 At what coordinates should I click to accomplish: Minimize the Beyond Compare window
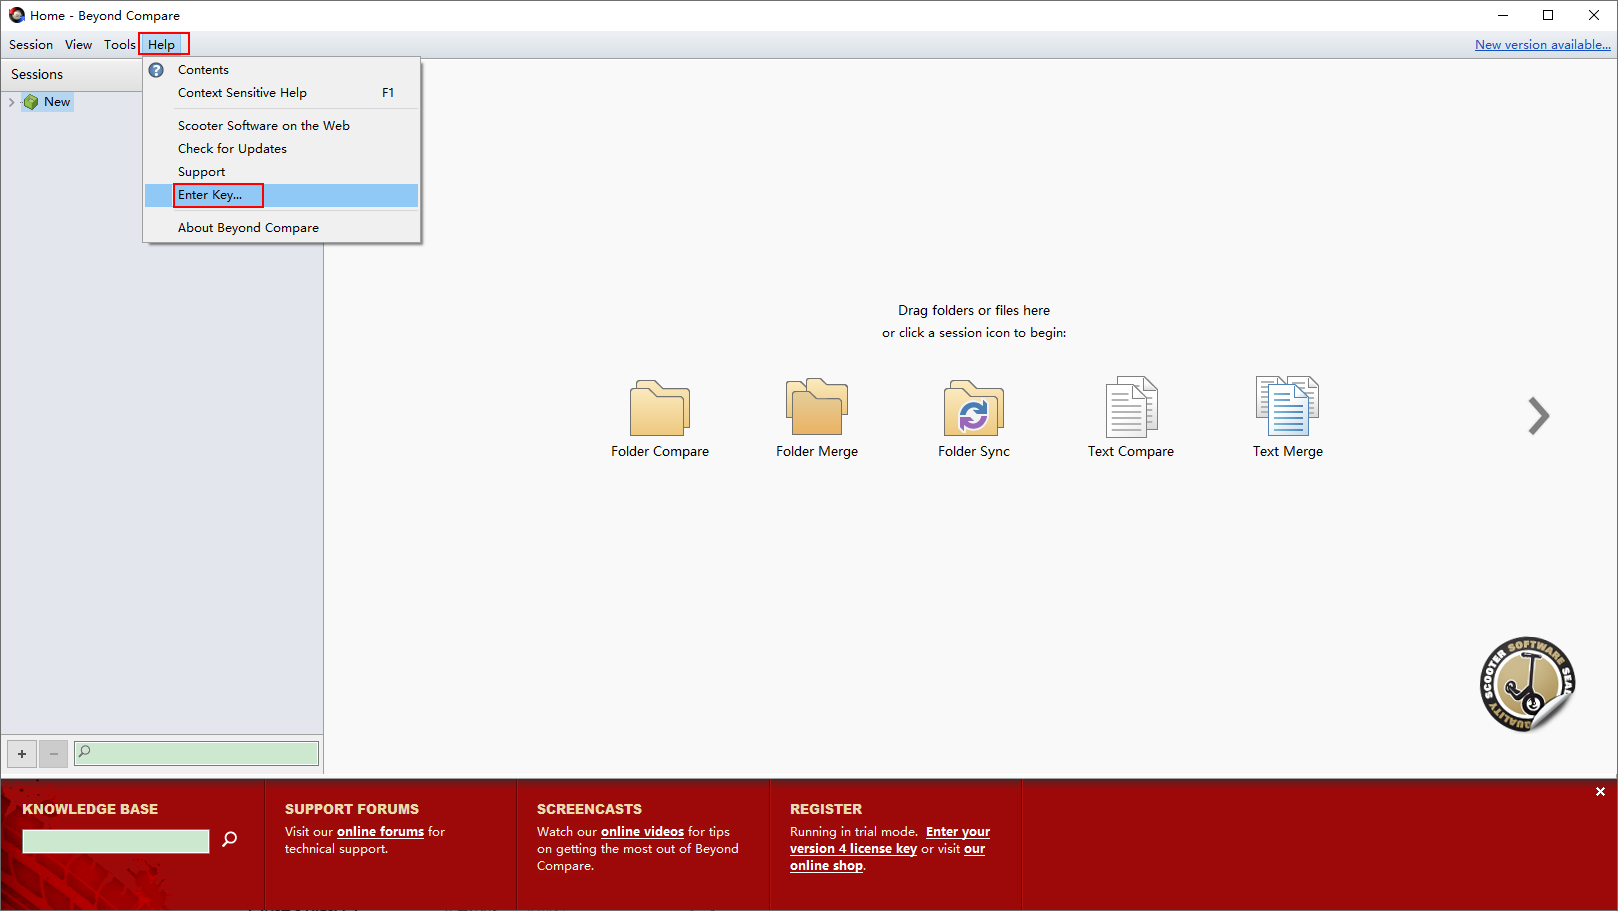(x=1503, y=15)
